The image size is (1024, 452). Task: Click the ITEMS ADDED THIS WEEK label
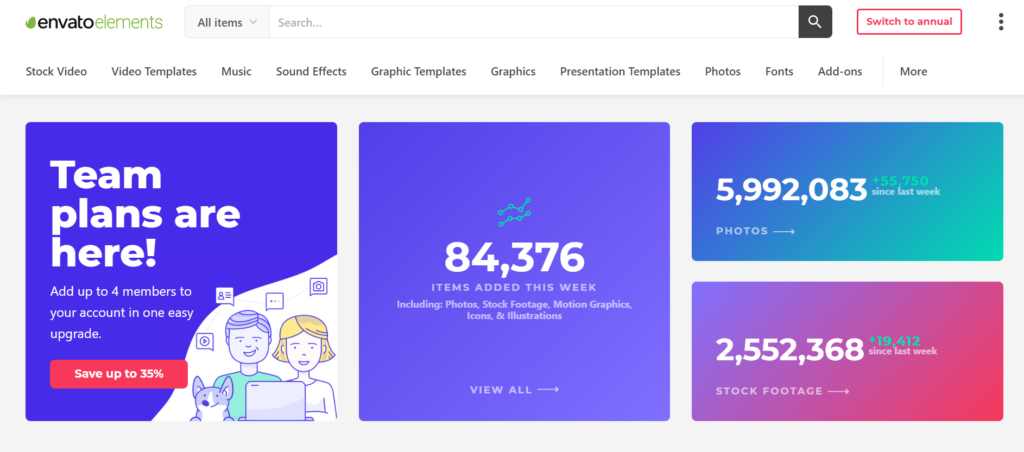515,287
